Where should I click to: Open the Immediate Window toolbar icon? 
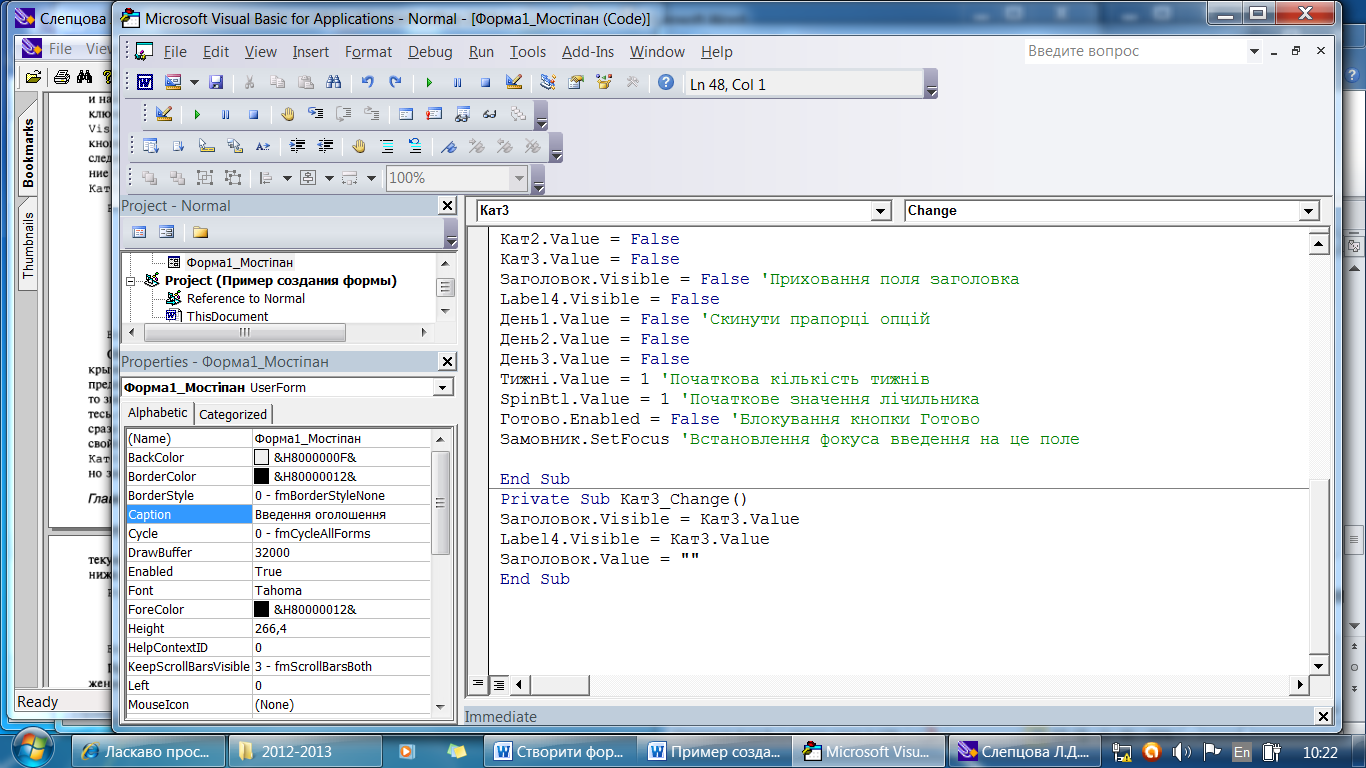pos(434,114)
